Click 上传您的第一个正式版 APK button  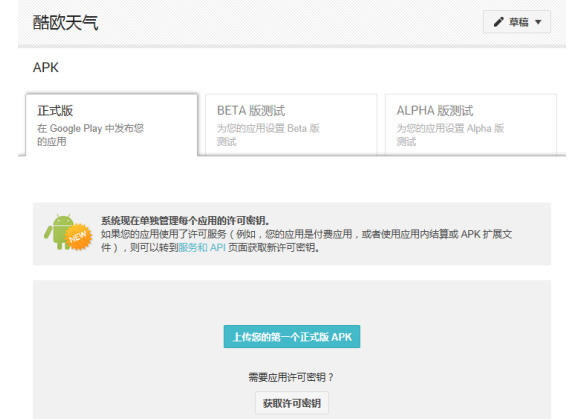click(292, 336)
